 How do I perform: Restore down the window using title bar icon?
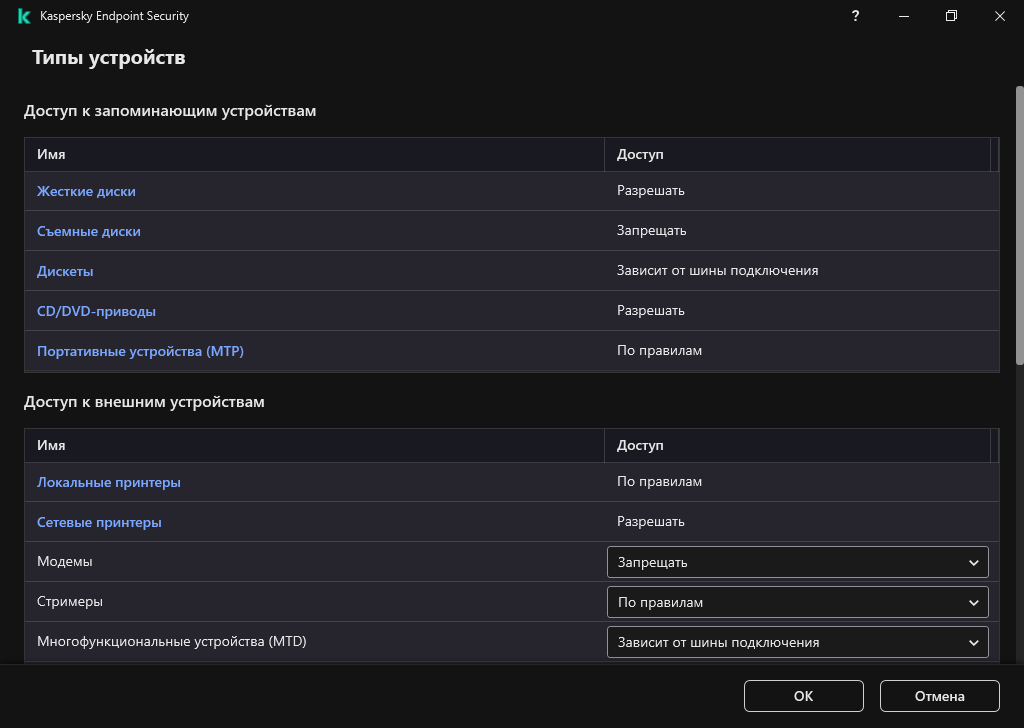coord(952,16)
